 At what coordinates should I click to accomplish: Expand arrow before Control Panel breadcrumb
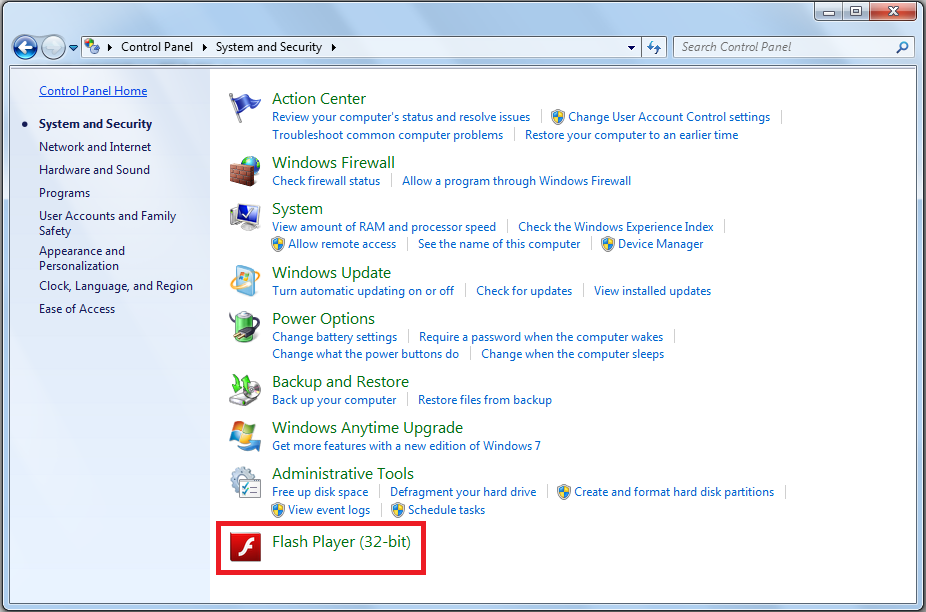click(110, 47)
